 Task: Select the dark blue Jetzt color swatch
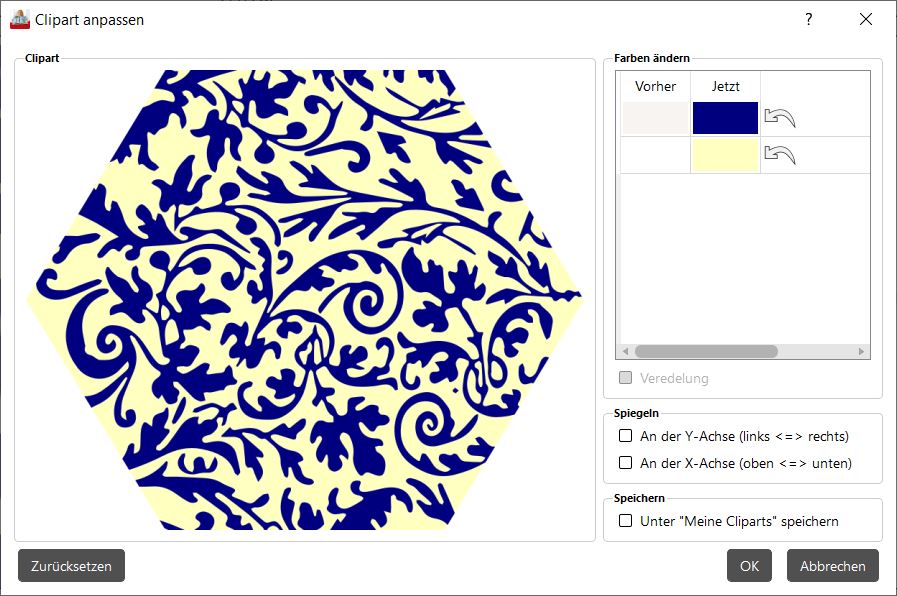725,118
